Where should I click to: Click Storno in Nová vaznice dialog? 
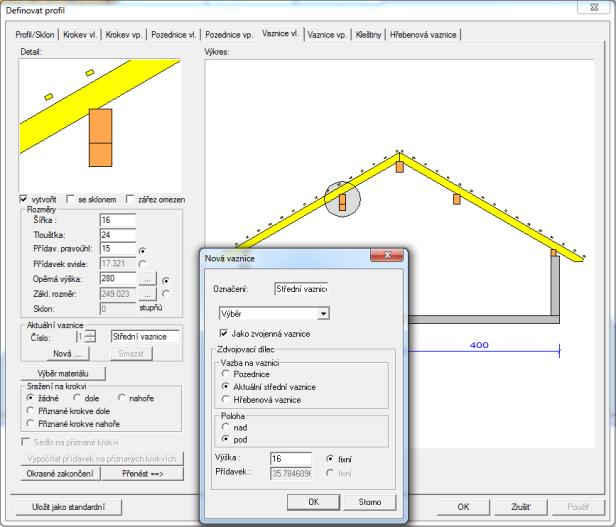(x=370, y=502)
